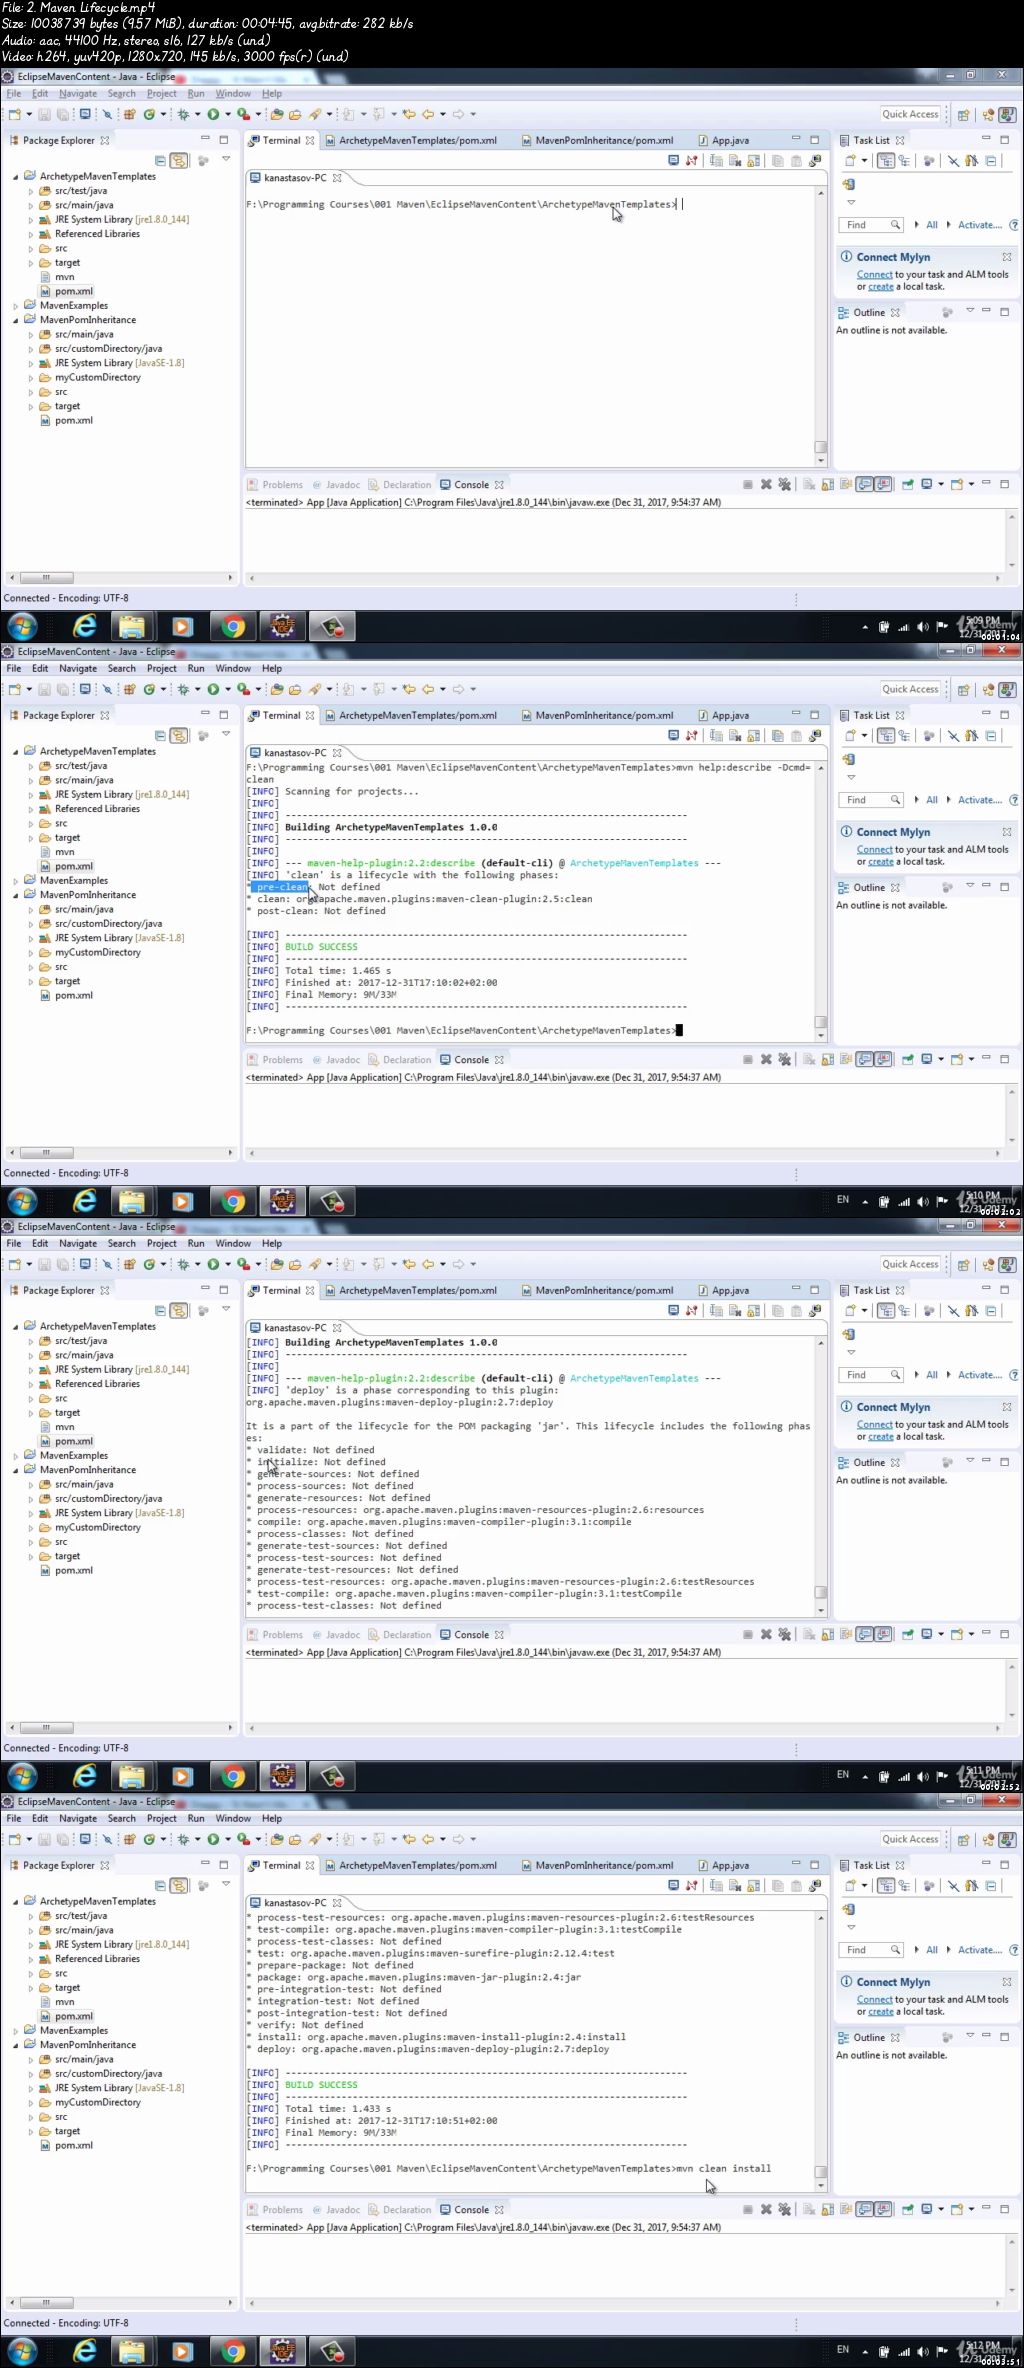Click terminal vertical scrollbar thumb in 00:02:02 frame
The height and width of the screenshot is (2368, 1024).
(x=820, y=1022)
